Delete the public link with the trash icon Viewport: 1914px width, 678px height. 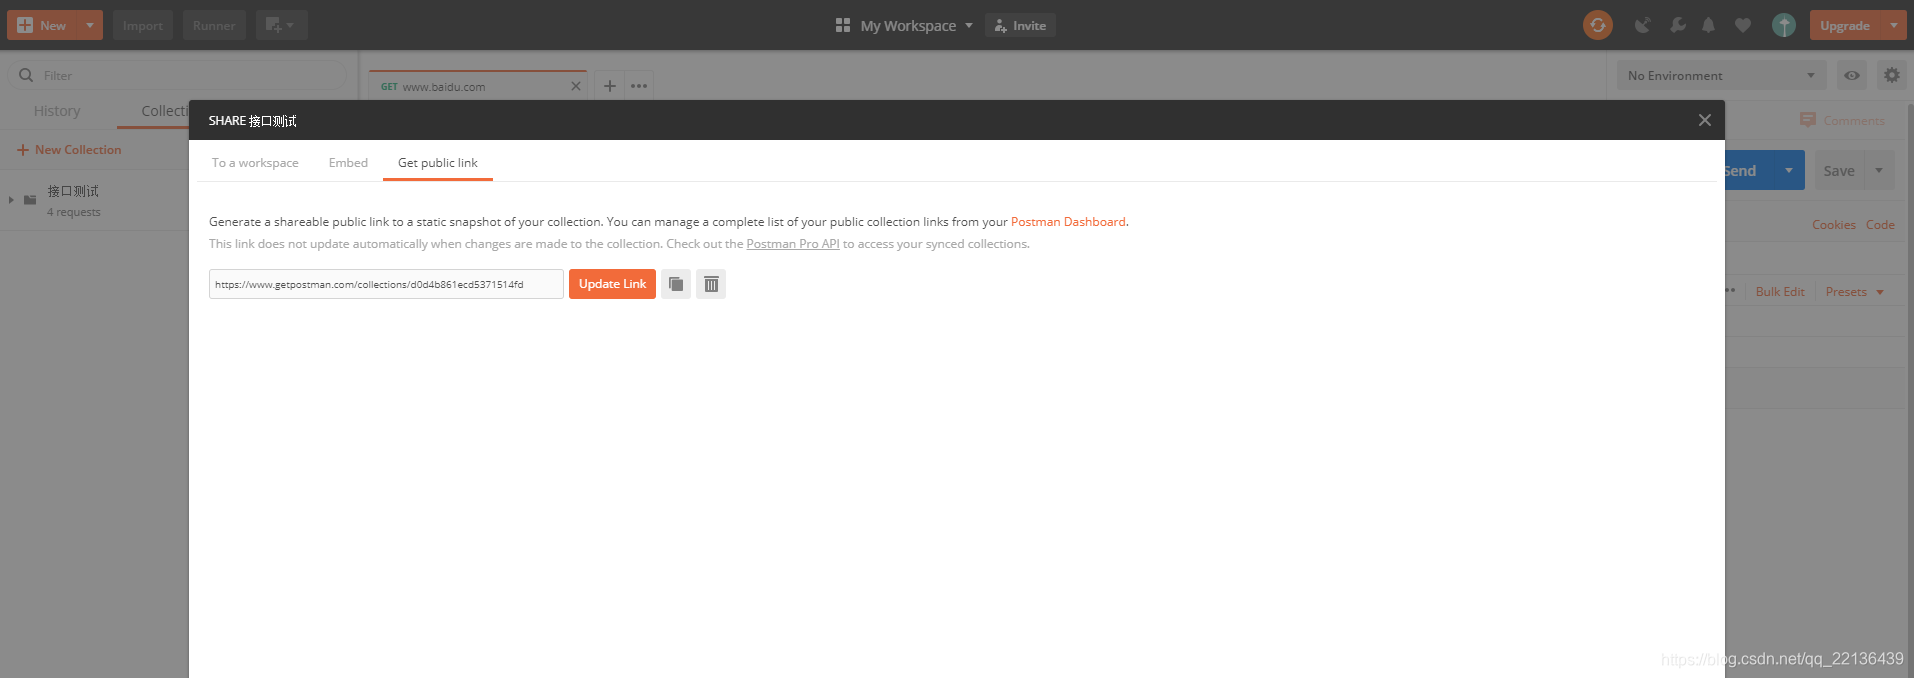pyautogui.click(x=711, y=284)
